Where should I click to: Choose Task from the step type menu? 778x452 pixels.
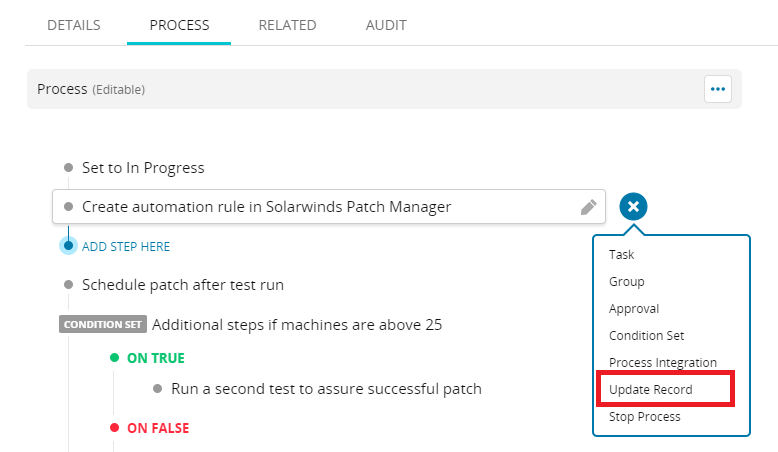tap(622, 255)
